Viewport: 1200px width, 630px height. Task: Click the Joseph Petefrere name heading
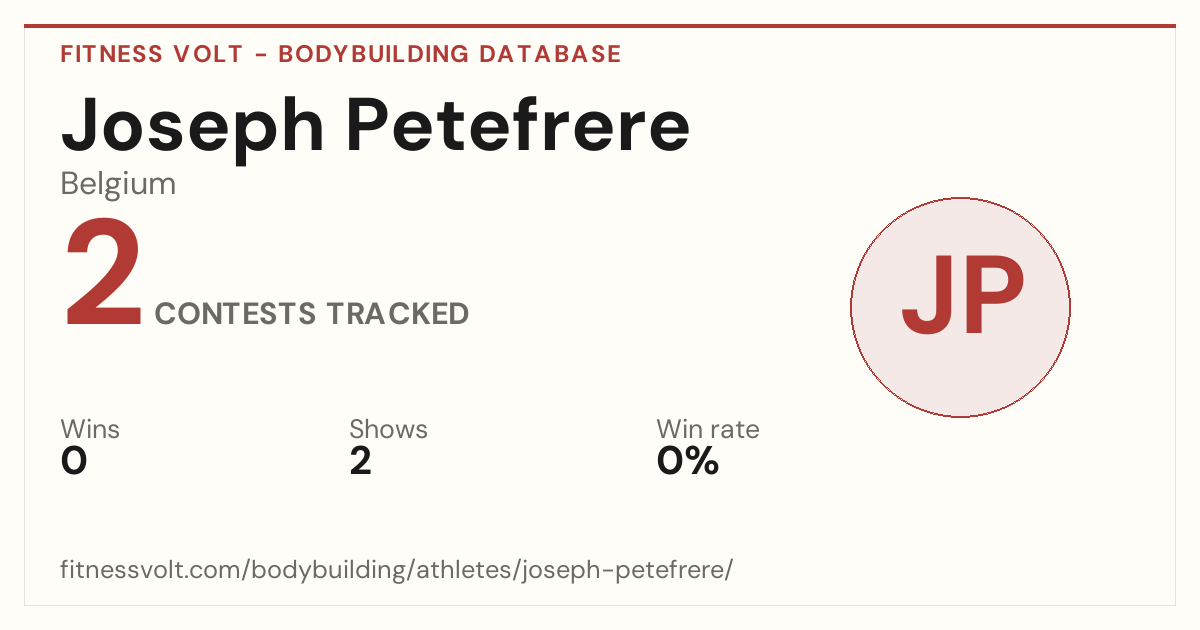(375, 127)
